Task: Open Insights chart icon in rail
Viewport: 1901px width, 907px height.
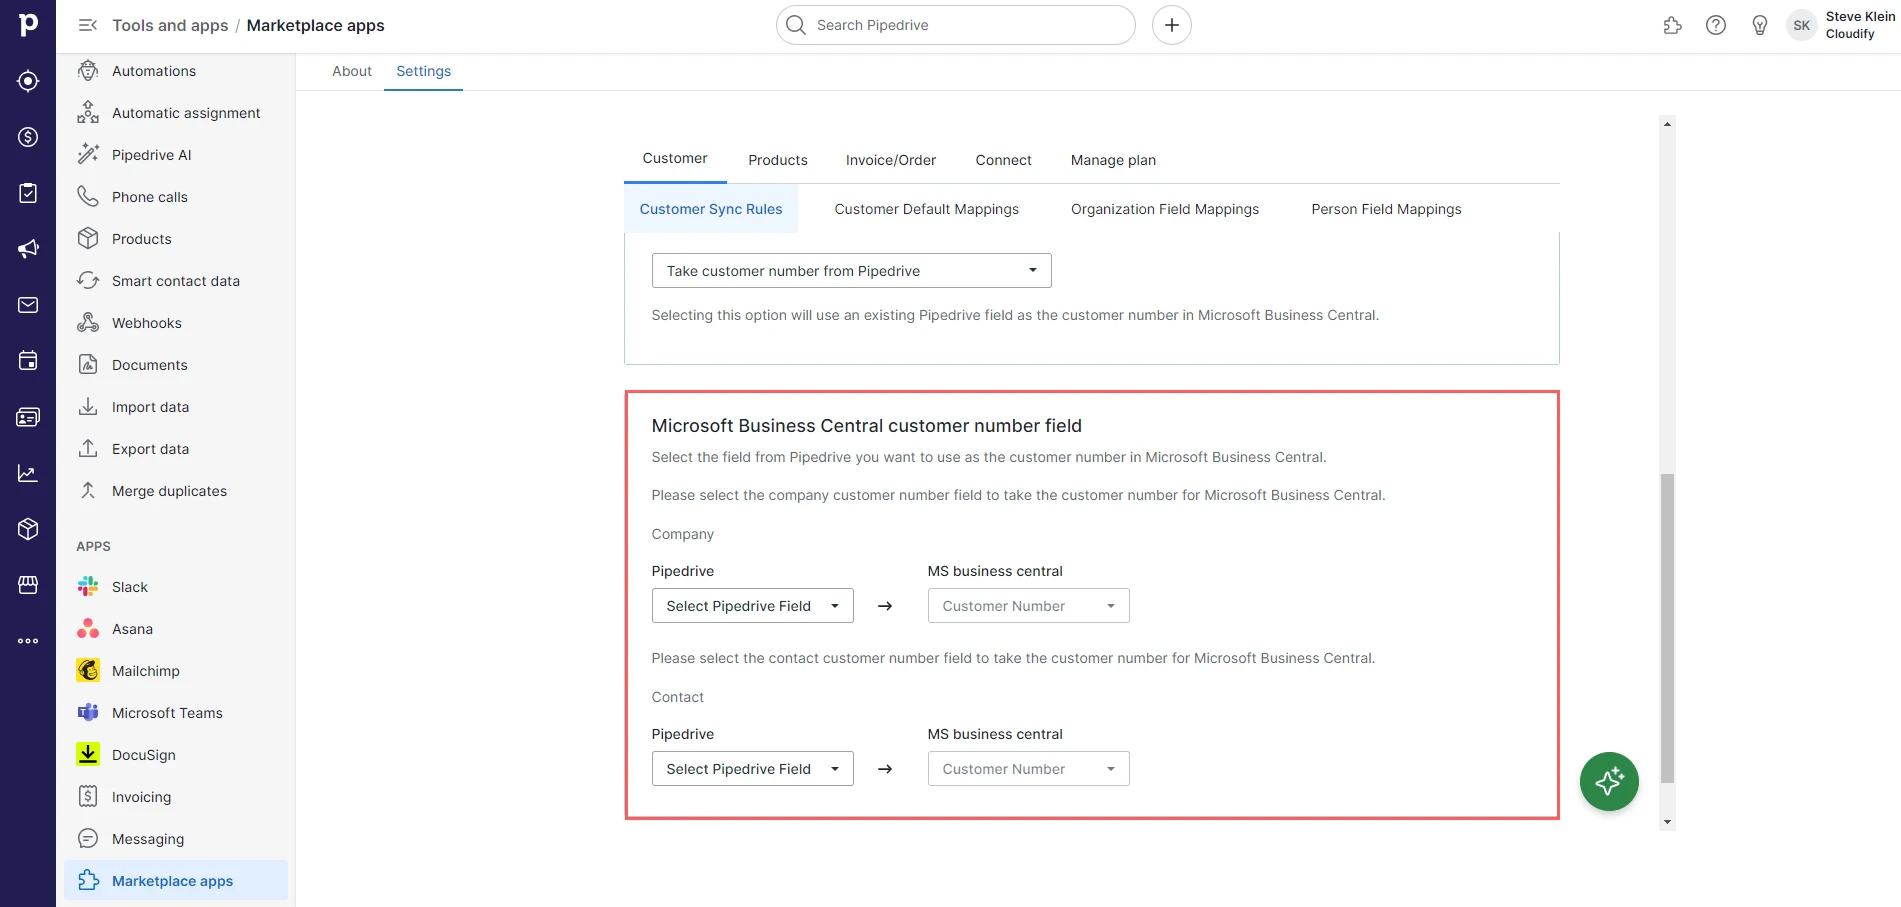Action: point(28,473)
